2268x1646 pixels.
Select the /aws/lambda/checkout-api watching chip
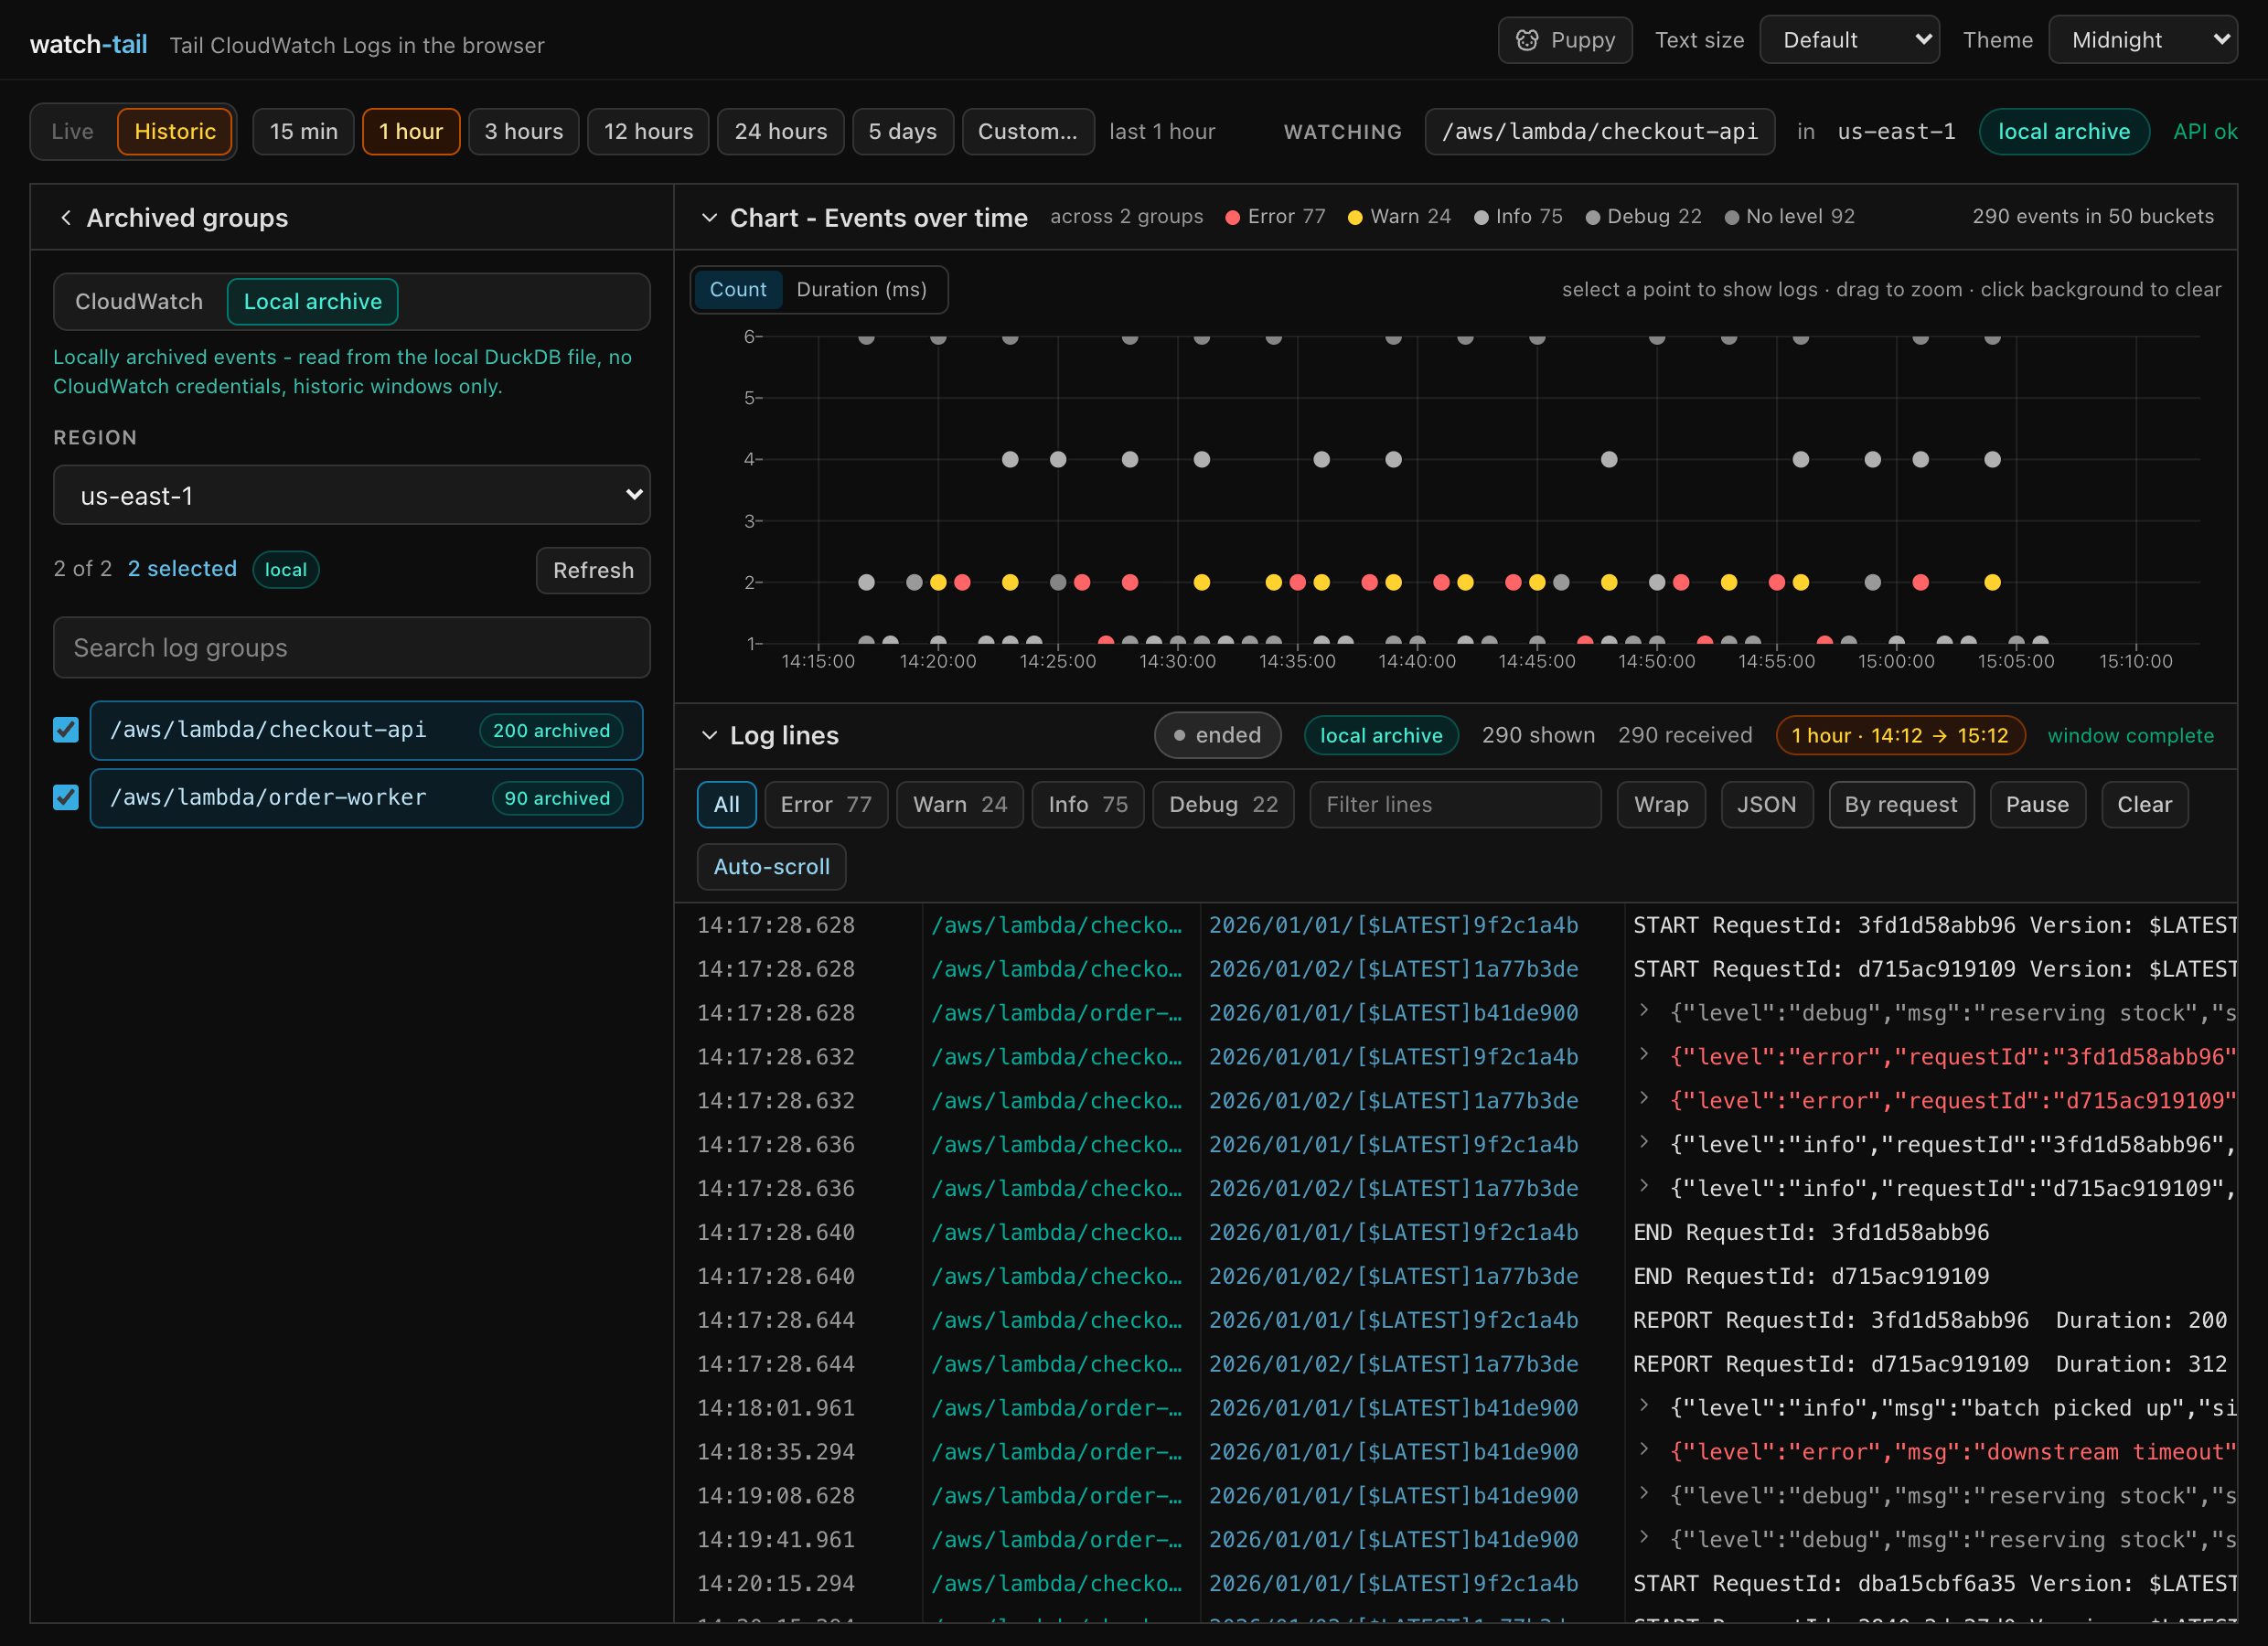[1600, 132]
